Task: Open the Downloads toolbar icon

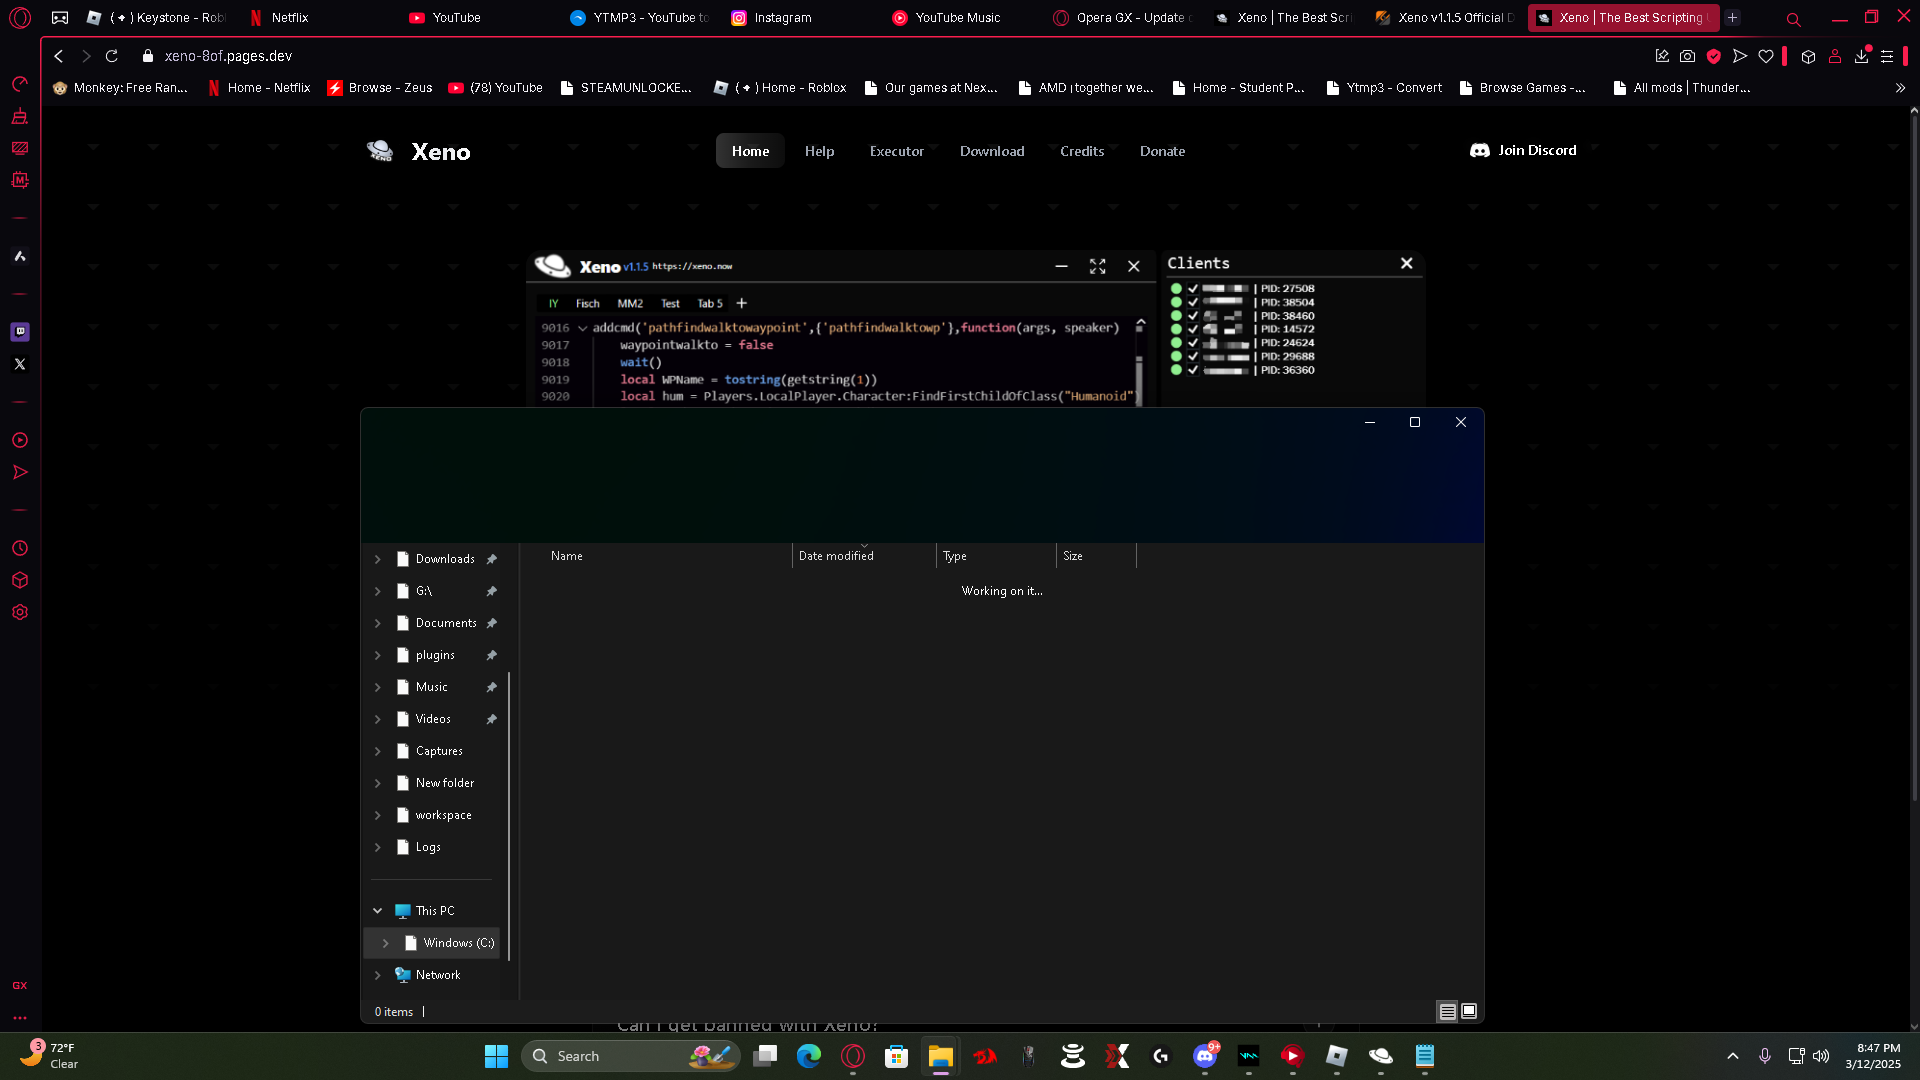Action: pos(1861,56)
